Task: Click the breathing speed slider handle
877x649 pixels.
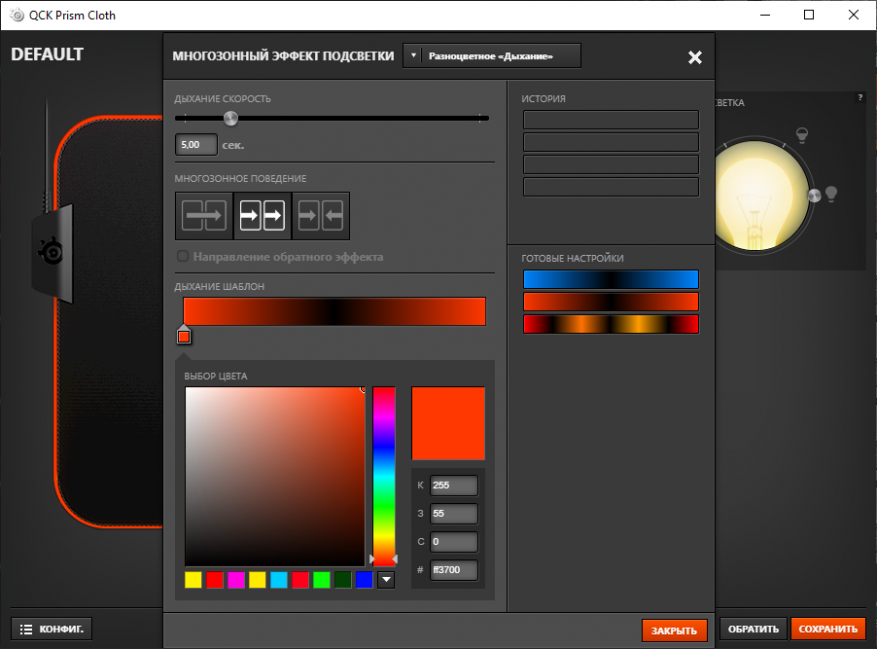Action: coord(230,118)
